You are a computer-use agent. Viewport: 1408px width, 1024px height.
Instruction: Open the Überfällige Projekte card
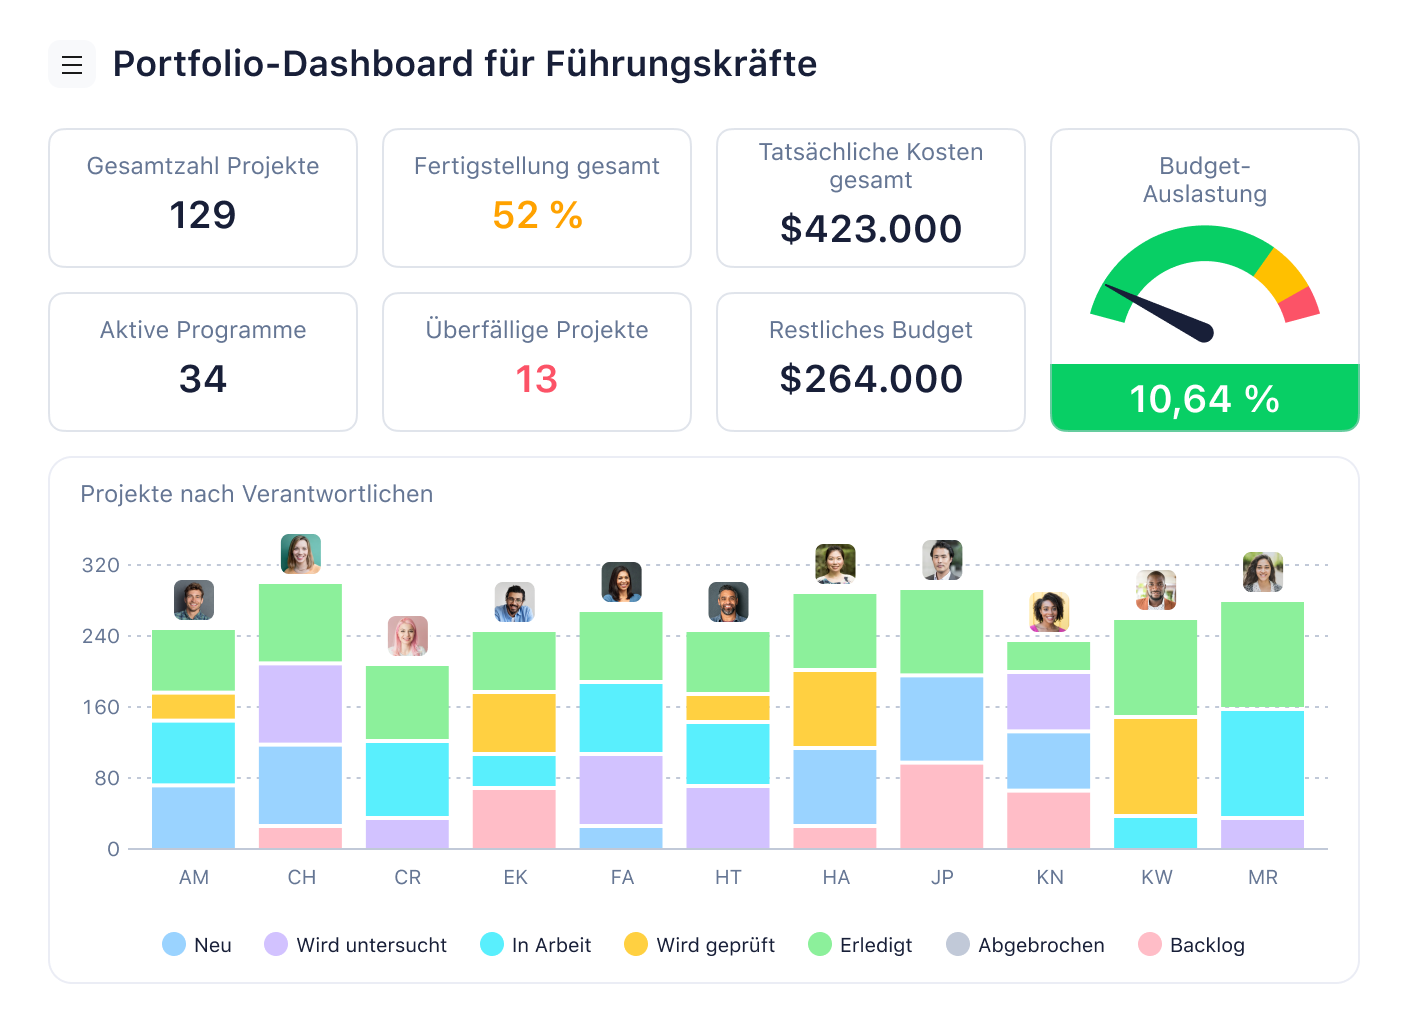pos(537,362)
